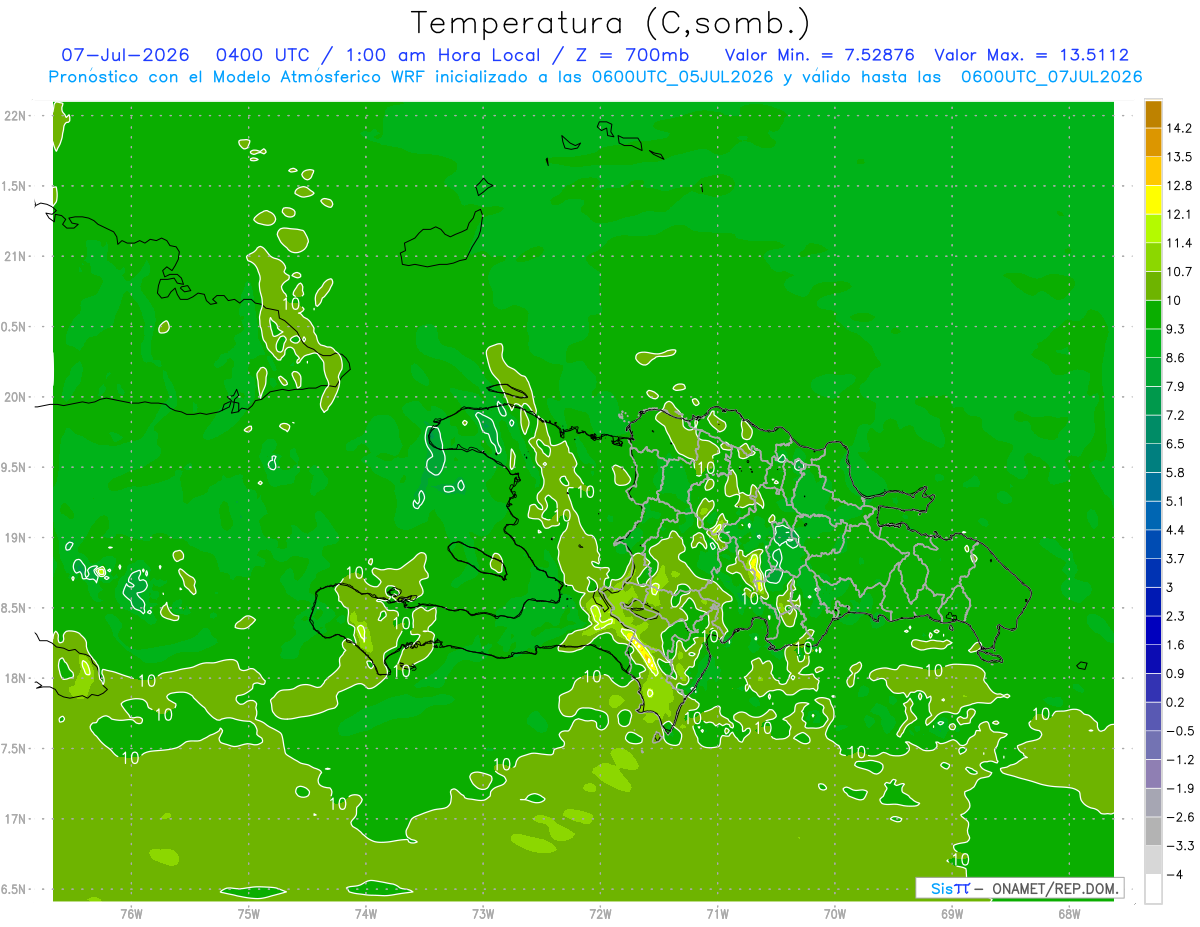Click the '69W' longitude label
The image size is (1200, 927).
[952, 913]
